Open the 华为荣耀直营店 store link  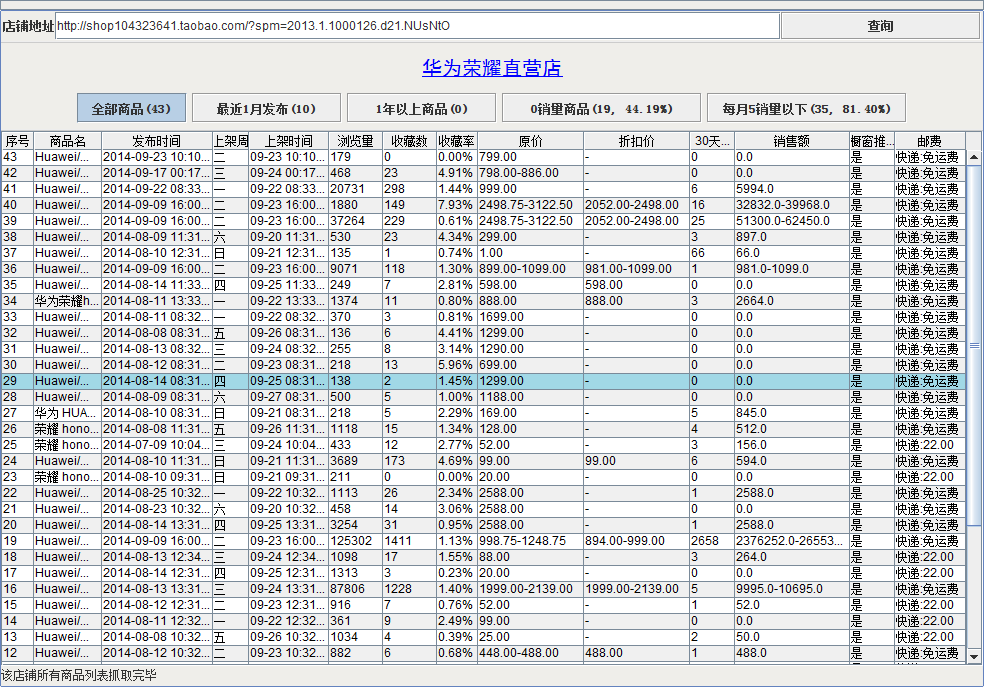tap(492, 68)
